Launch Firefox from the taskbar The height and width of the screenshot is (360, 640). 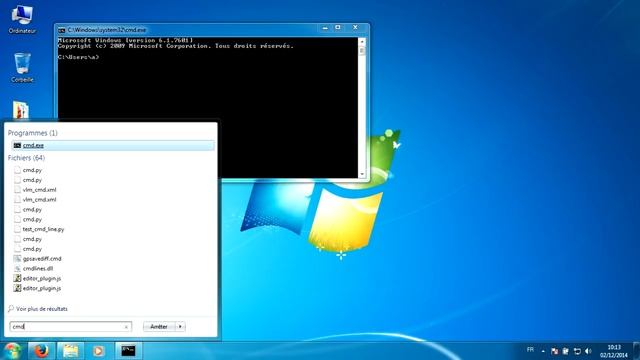41,351
